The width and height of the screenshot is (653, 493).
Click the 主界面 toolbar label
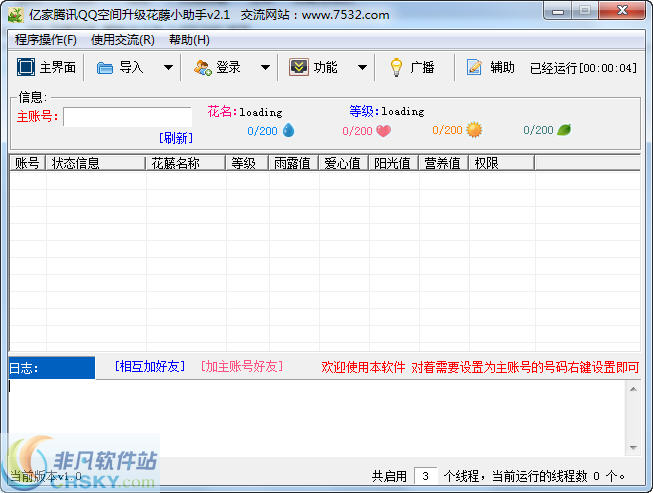[58, 67]
